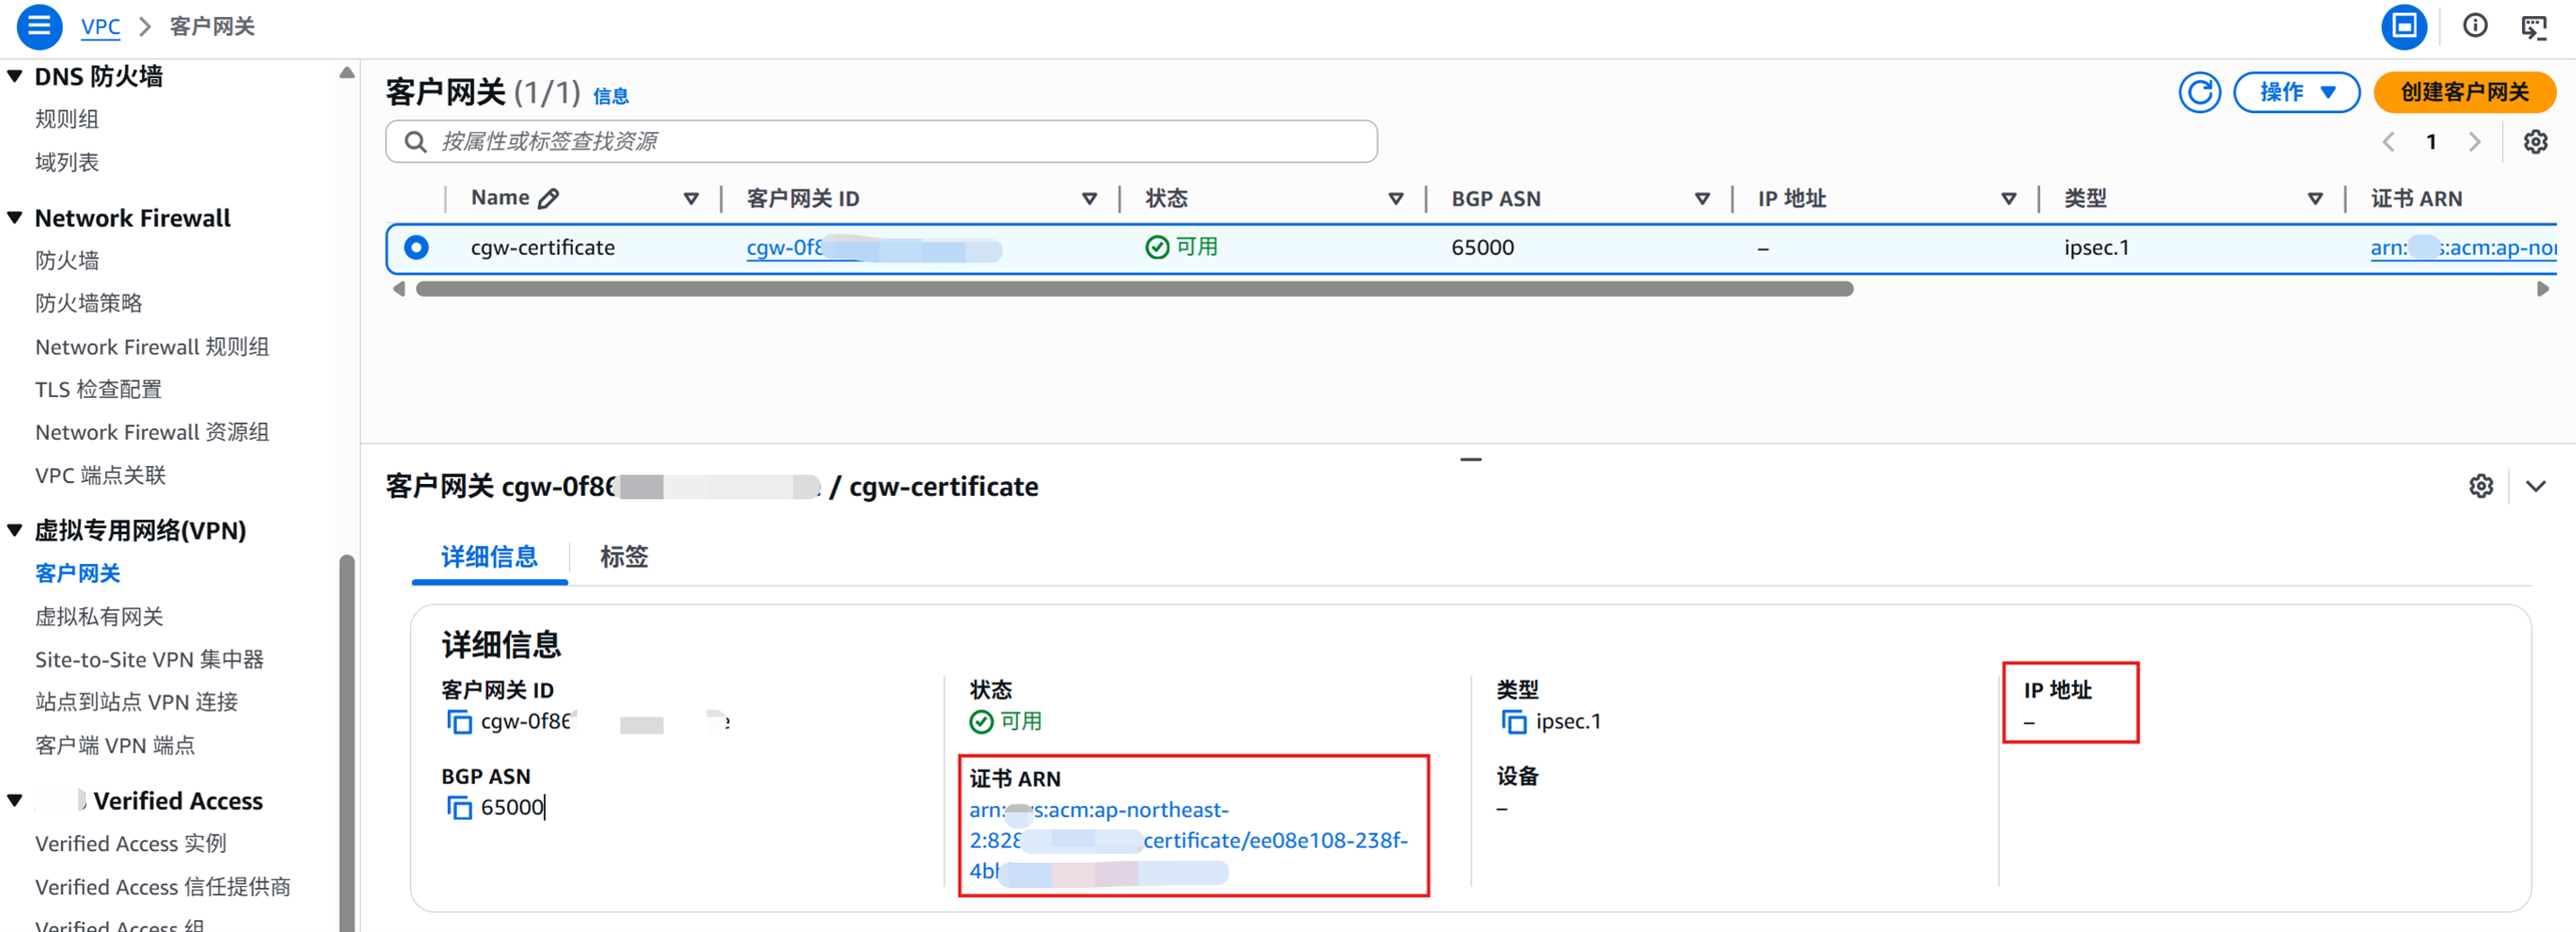Collapse the 虚拟专用网络(VPN) section
The height and width of the screenshot is (932, 2576).
tap(15, 530)
